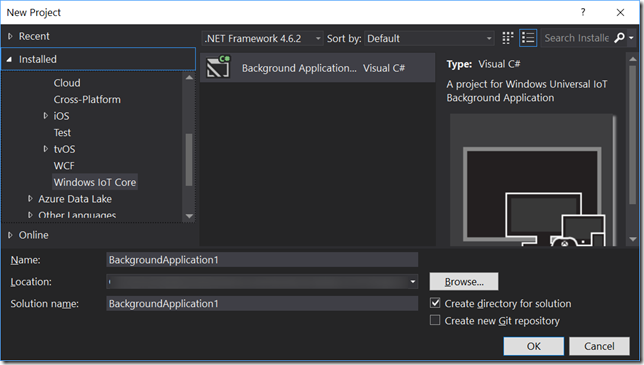Expand the iOS tree node
The width and height of the screenshot is (644, 365).
click(x=46, y=116)
